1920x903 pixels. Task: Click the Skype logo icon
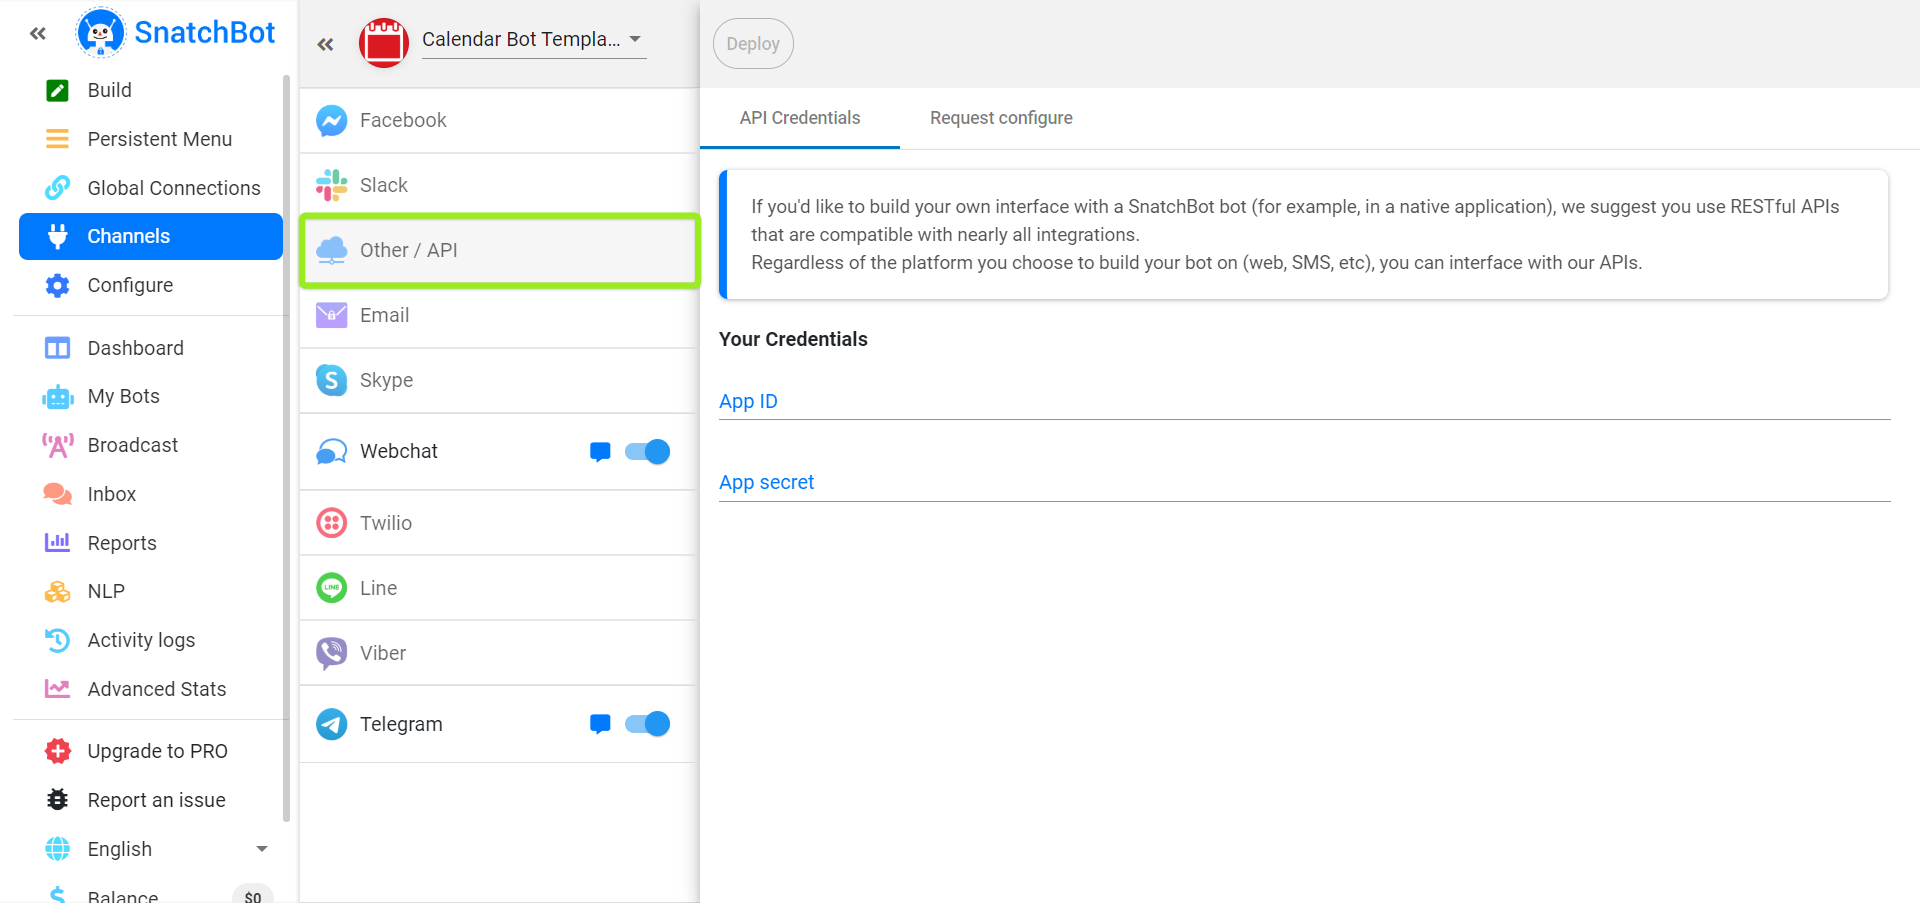pyautogui.click(x=332, y=380)
